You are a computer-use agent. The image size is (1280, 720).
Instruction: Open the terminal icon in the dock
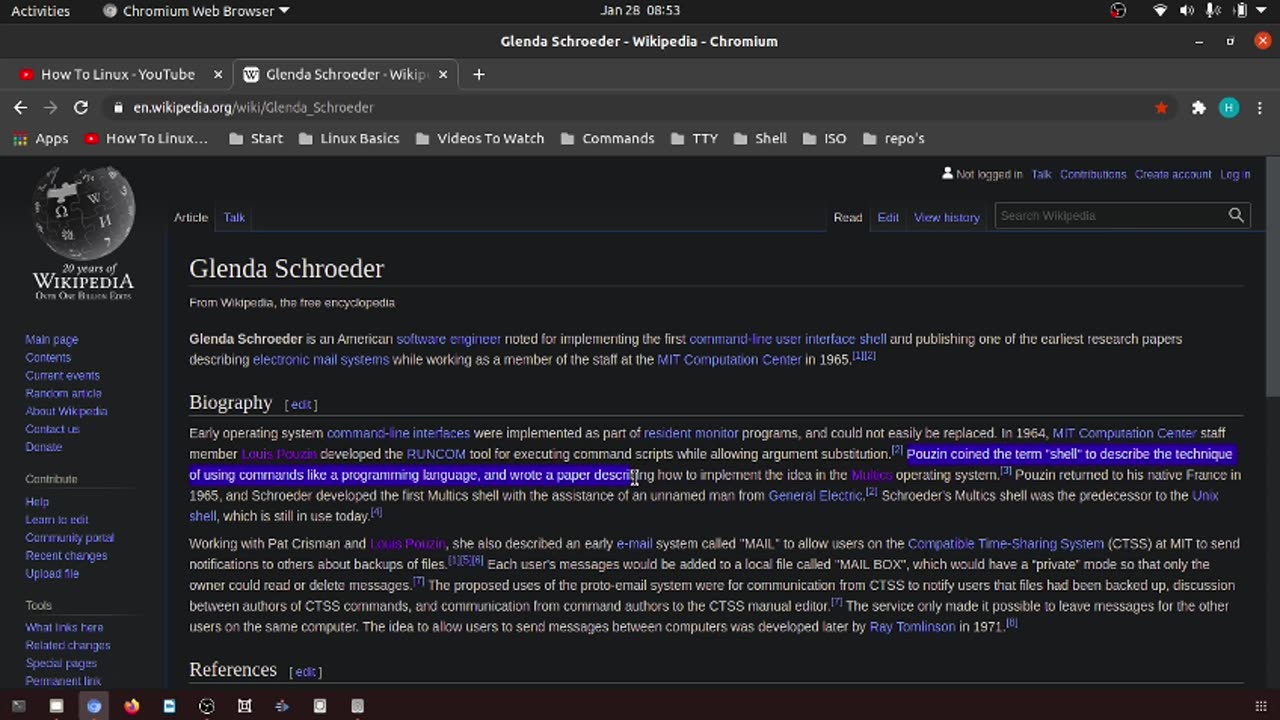click(x=18, y=706)
